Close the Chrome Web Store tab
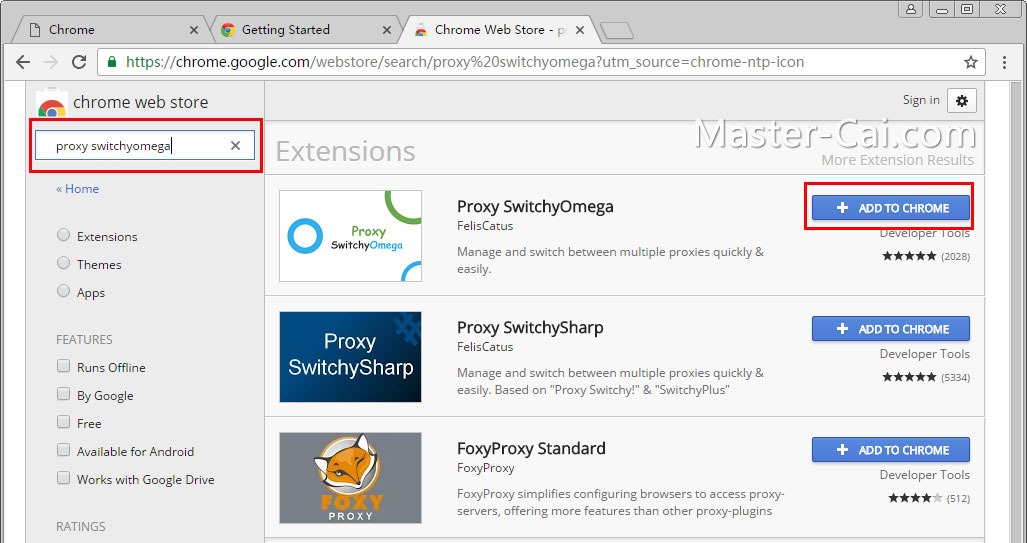1027x543 pixels. click(580, 30)
